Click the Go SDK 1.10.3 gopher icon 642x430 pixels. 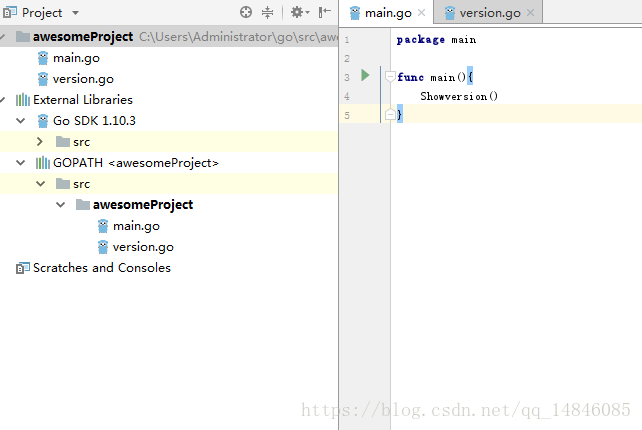pos(42,121)
